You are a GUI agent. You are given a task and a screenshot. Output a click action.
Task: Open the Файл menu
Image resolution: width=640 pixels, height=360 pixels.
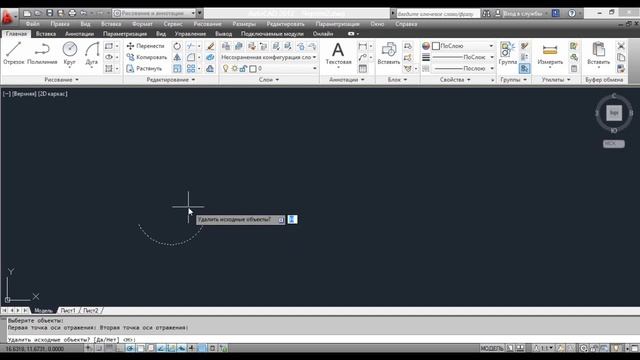click(x=33, y=24)
